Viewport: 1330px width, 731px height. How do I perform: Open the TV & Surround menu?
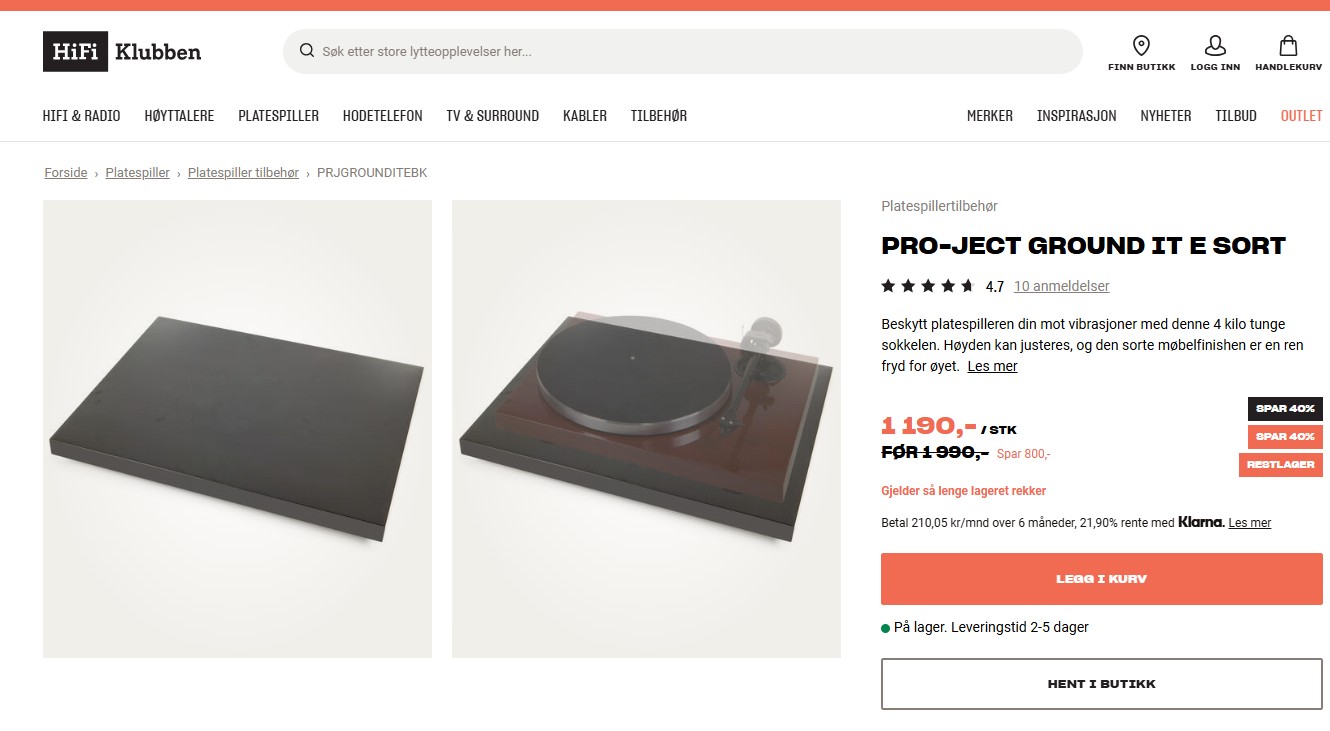[x=493, y=116]
